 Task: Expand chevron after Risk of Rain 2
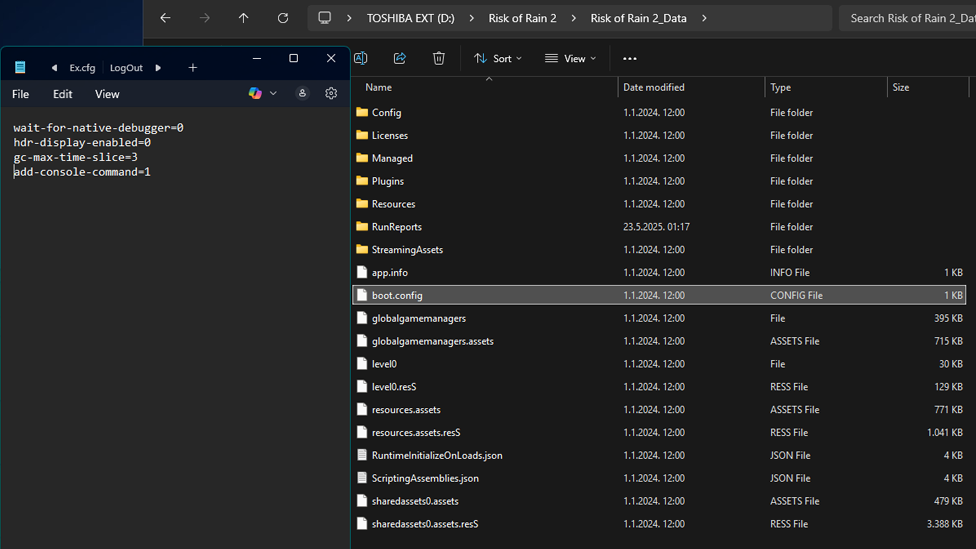click(573, 18)
